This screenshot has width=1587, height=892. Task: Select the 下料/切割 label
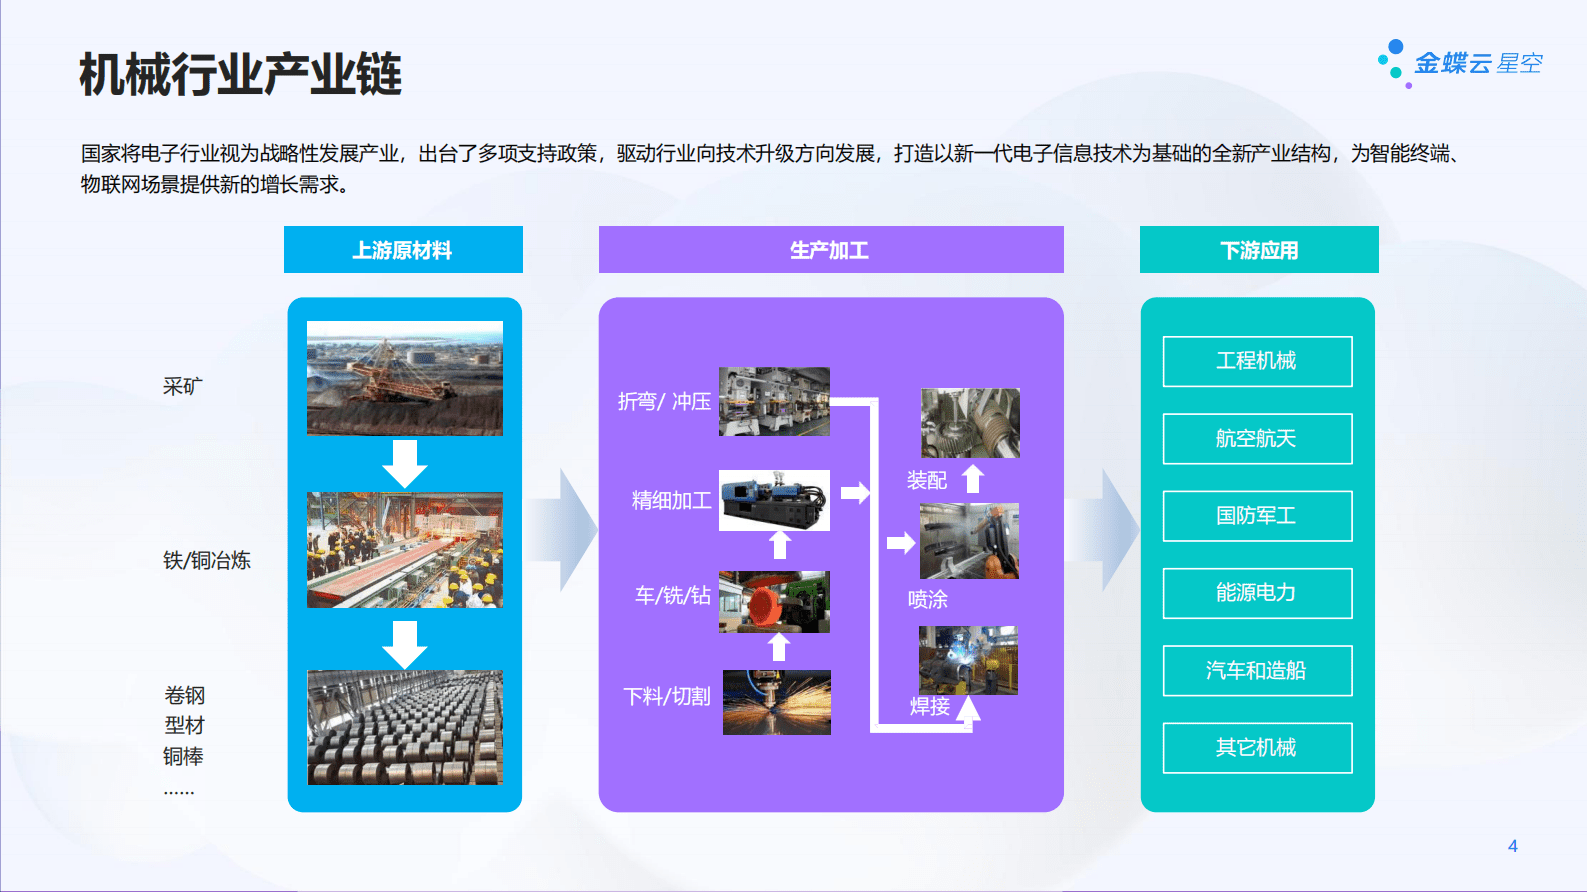click(667, 697)
